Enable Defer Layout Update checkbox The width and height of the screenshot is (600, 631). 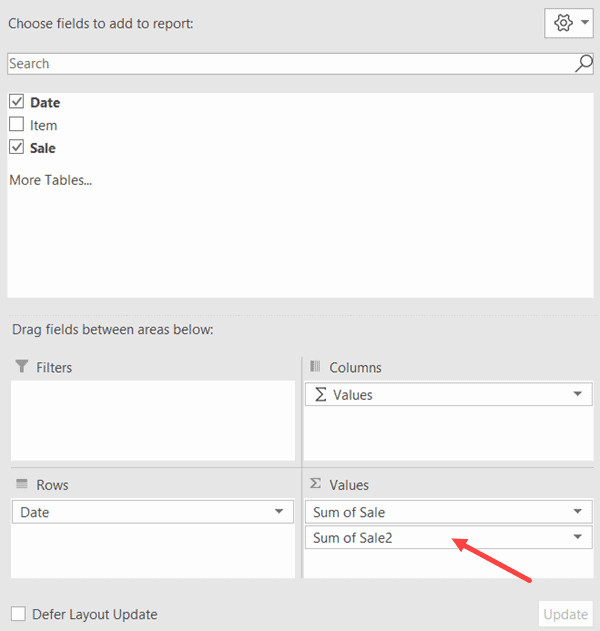pos(18,614)
